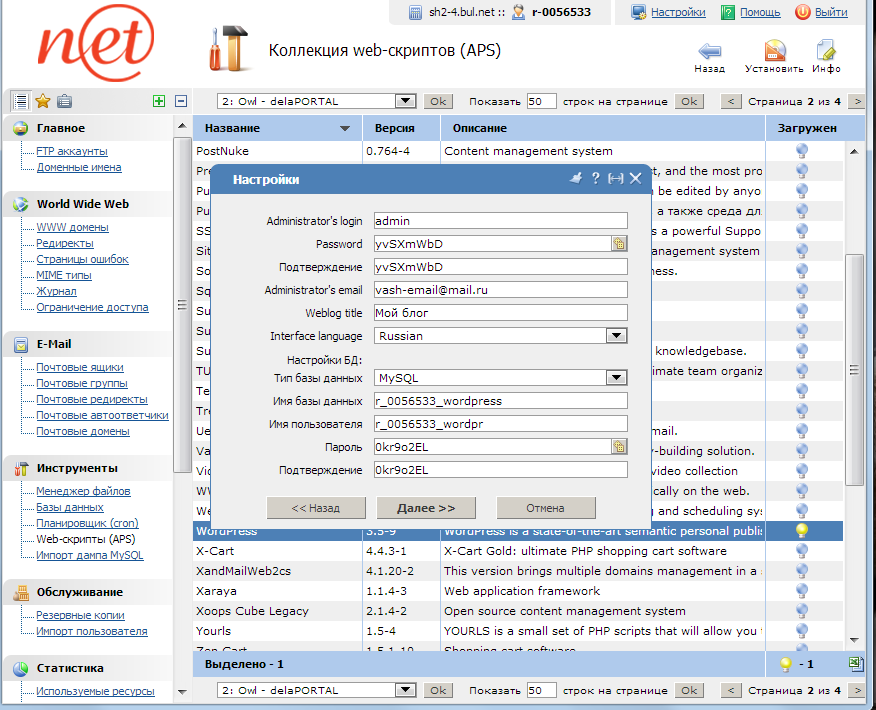Click the Инфо info icon
The height and width of the screenshot is (710, 876).
point(826,52)
